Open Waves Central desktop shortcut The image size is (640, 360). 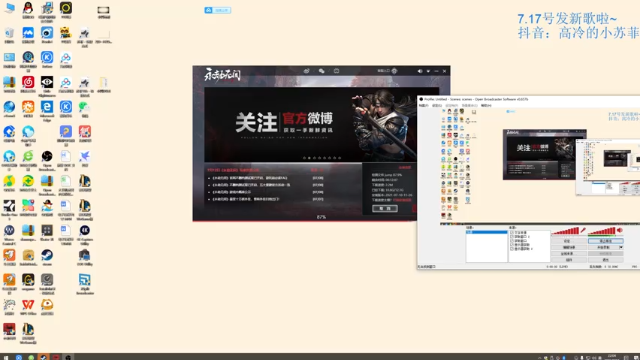tap(9, 235)
